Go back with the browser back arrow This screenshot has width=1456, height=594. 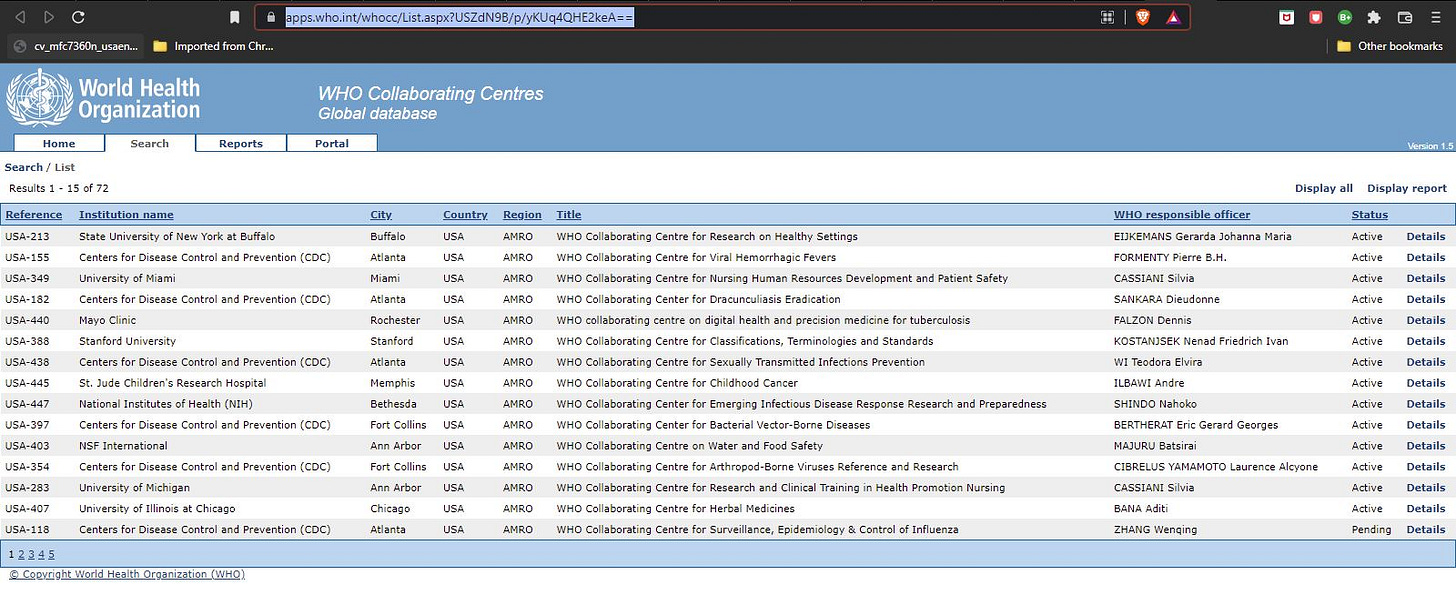tap(21, 17)
